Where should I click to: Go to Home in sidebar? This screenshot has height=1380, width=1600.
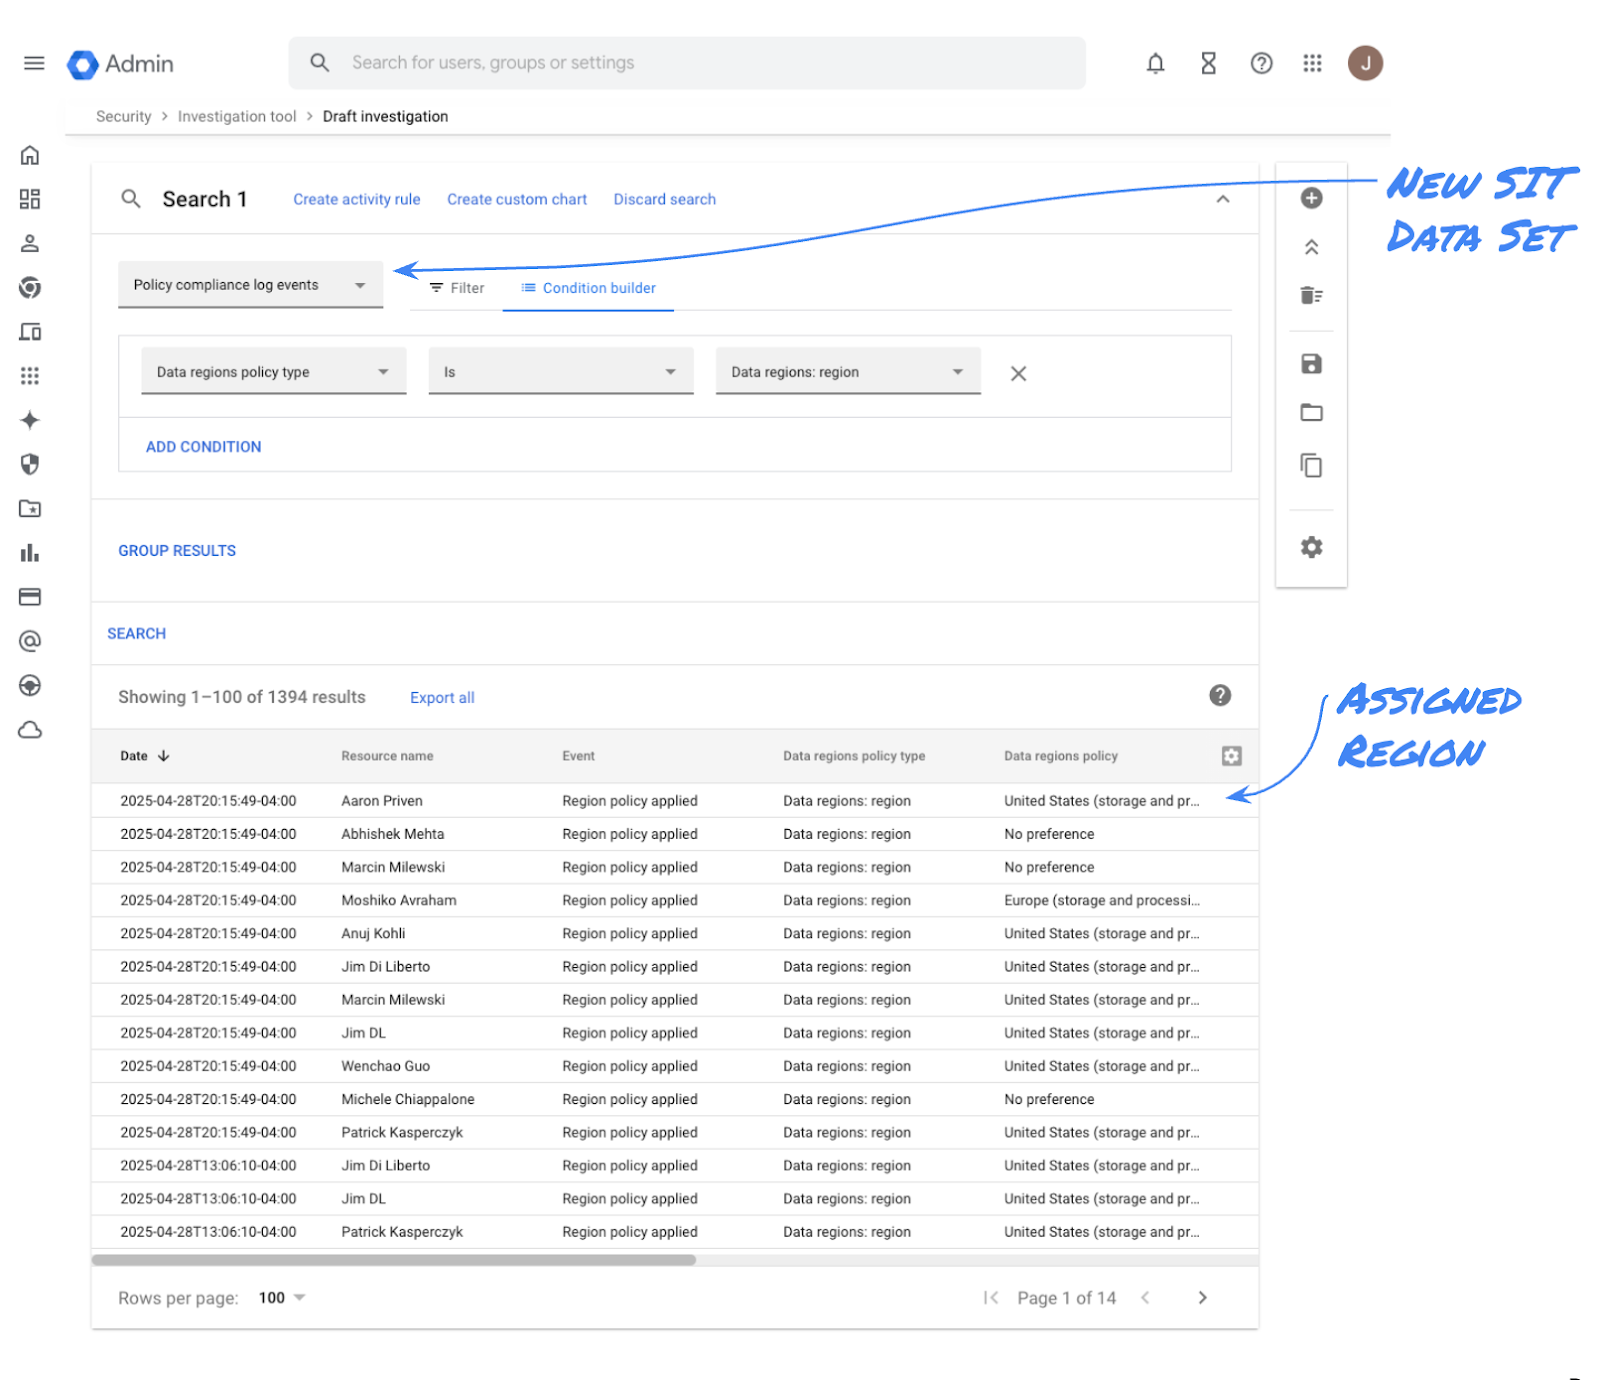[x=30, y=155]
